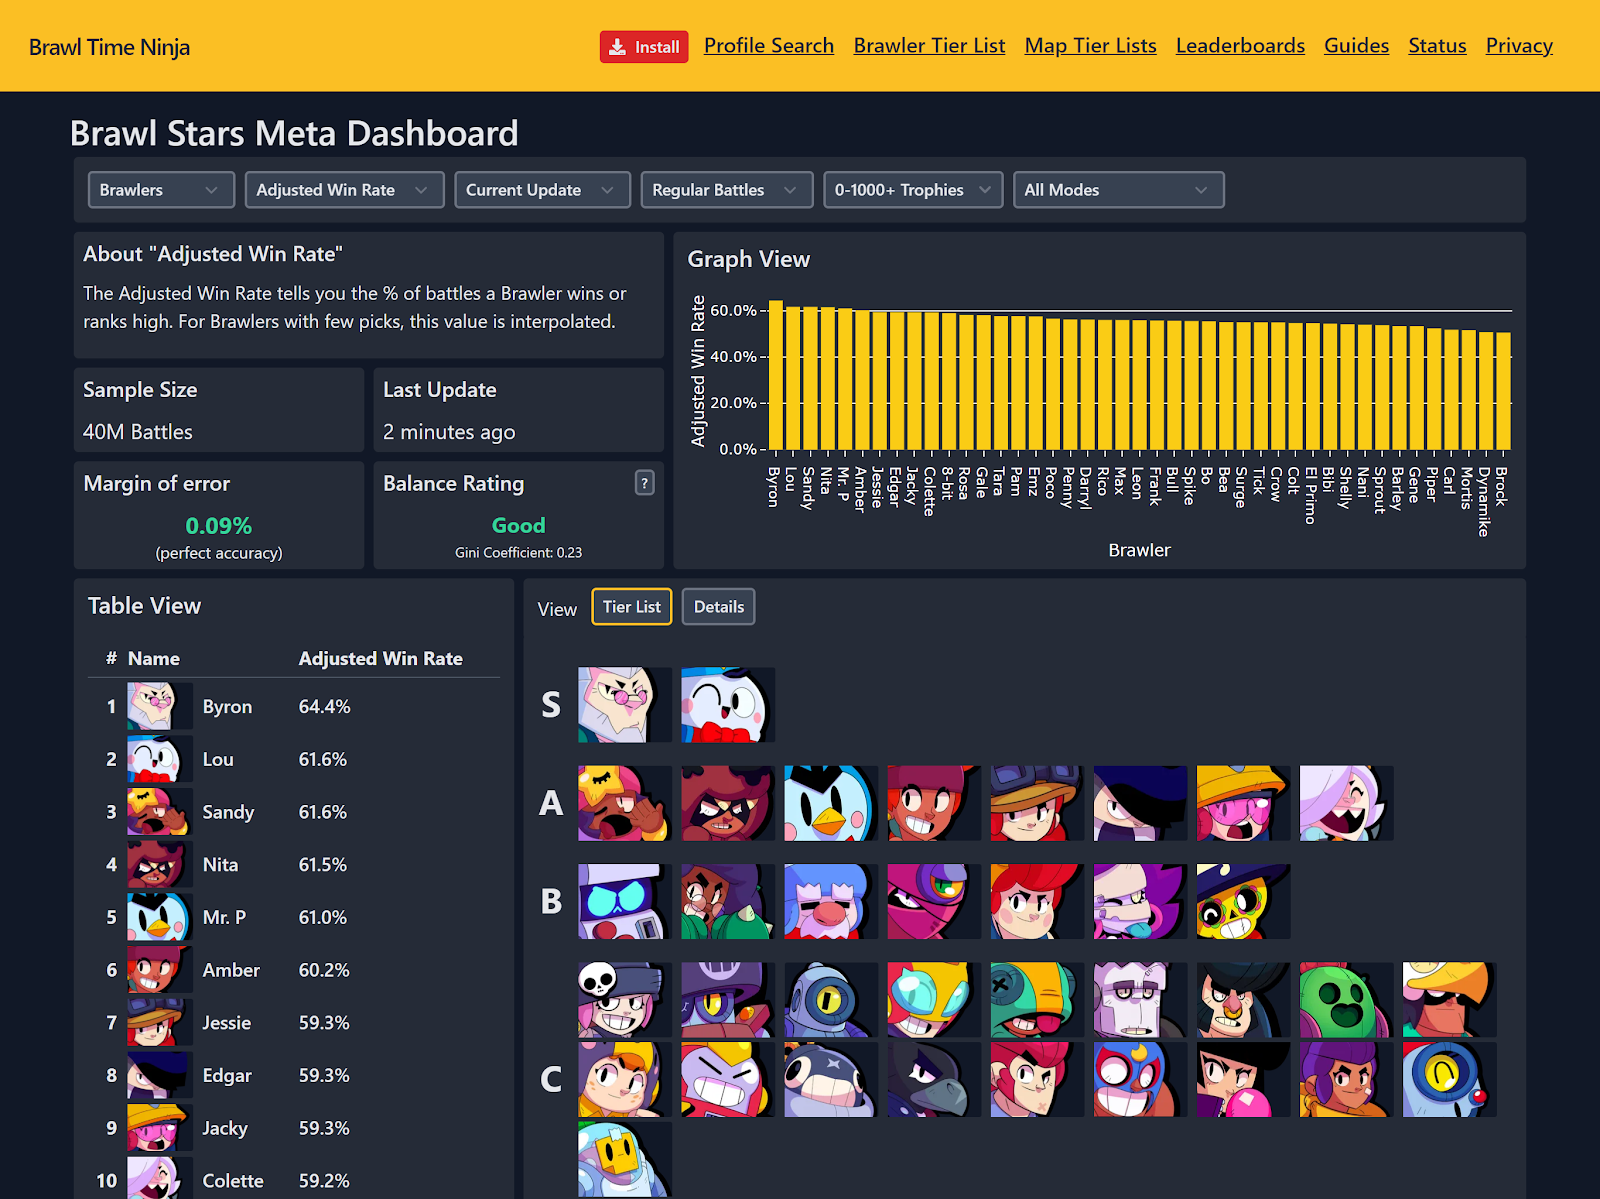The width and height of the screenshot is (1600, 1199).
Task: Open Crow's bird icon in C tier
Action: [x=934, y=1079]
